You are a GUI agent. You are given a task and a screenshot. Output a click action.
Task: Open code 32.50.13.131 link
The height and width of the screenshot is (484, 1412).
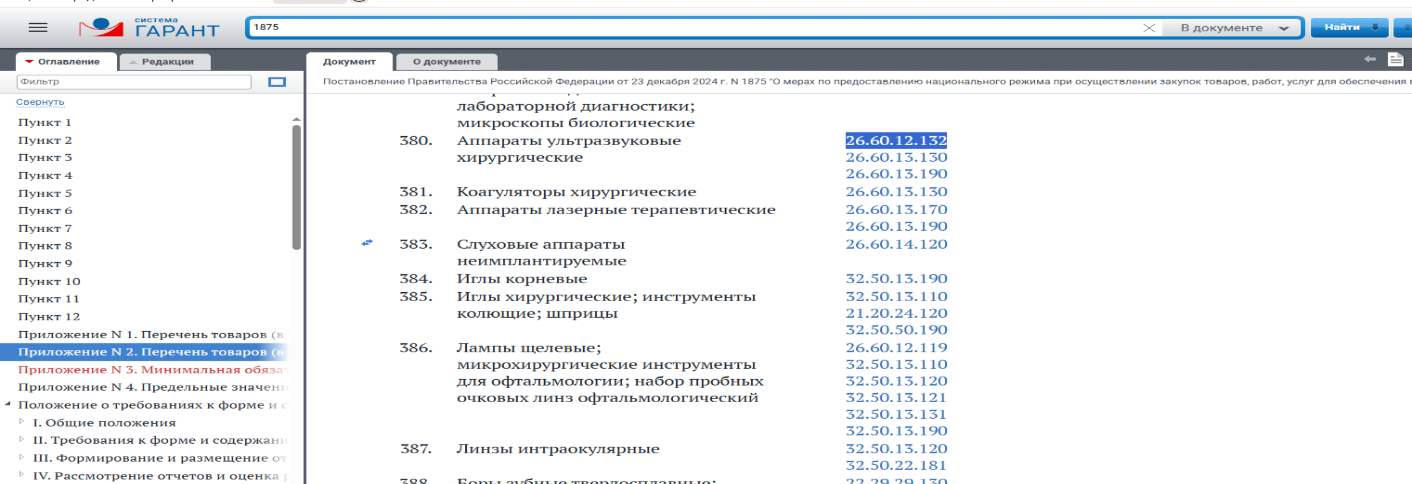point(896,415)
